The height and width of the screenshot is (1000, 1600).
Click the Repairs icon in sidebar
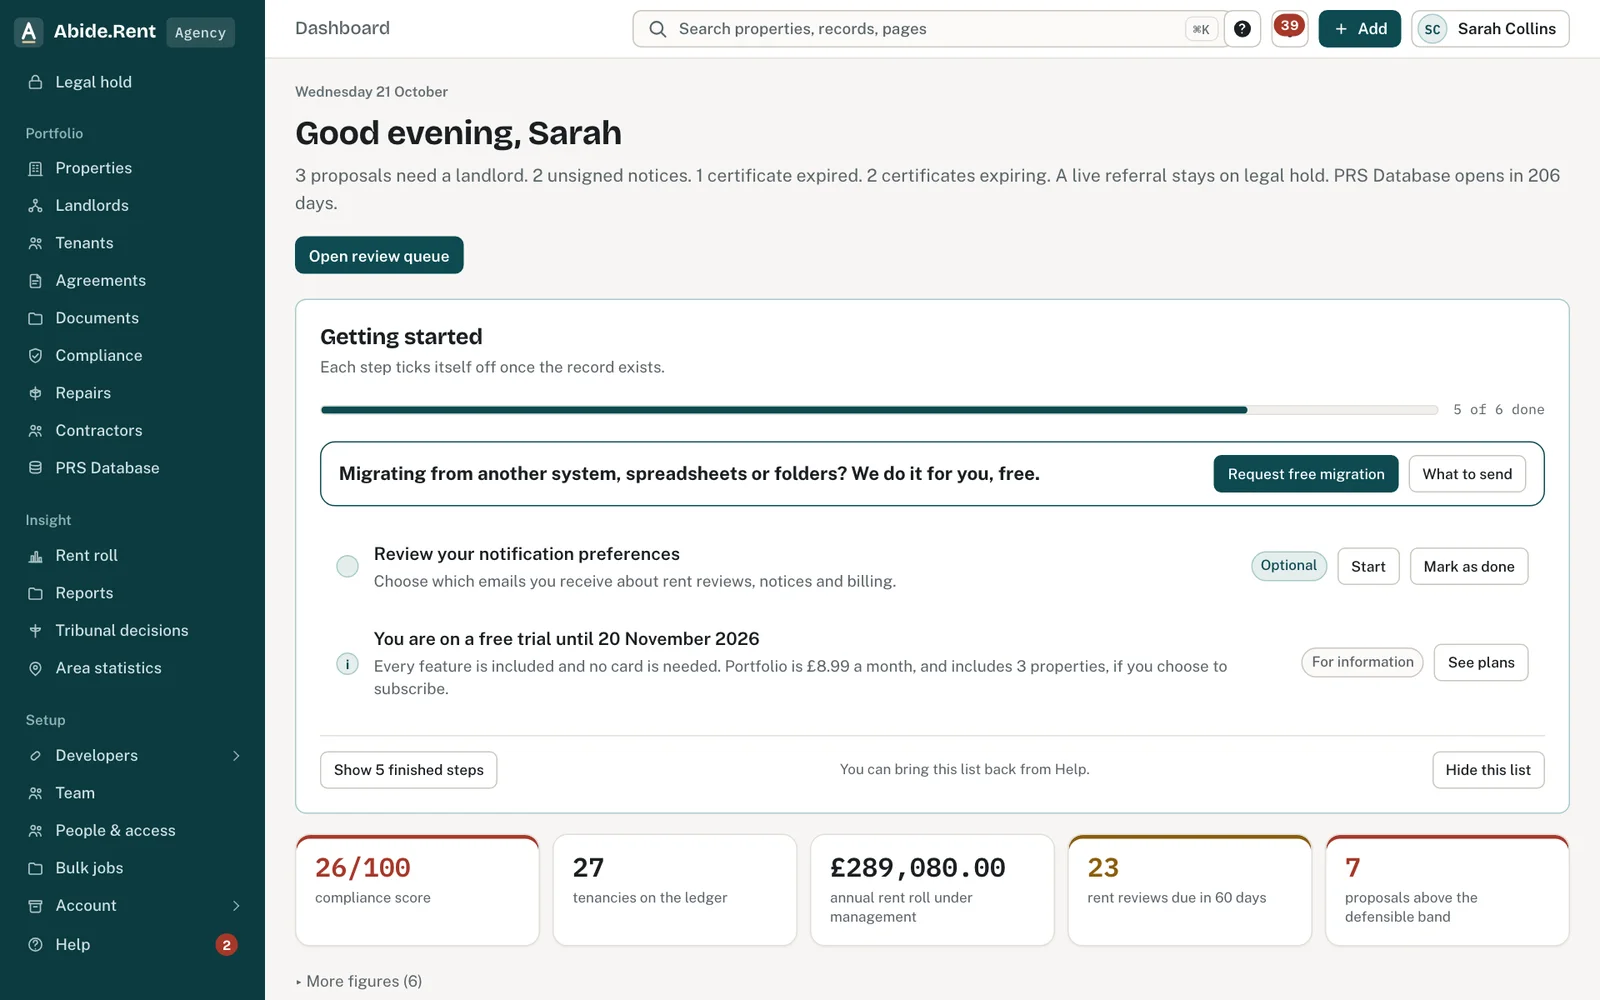tap(36, 393)
